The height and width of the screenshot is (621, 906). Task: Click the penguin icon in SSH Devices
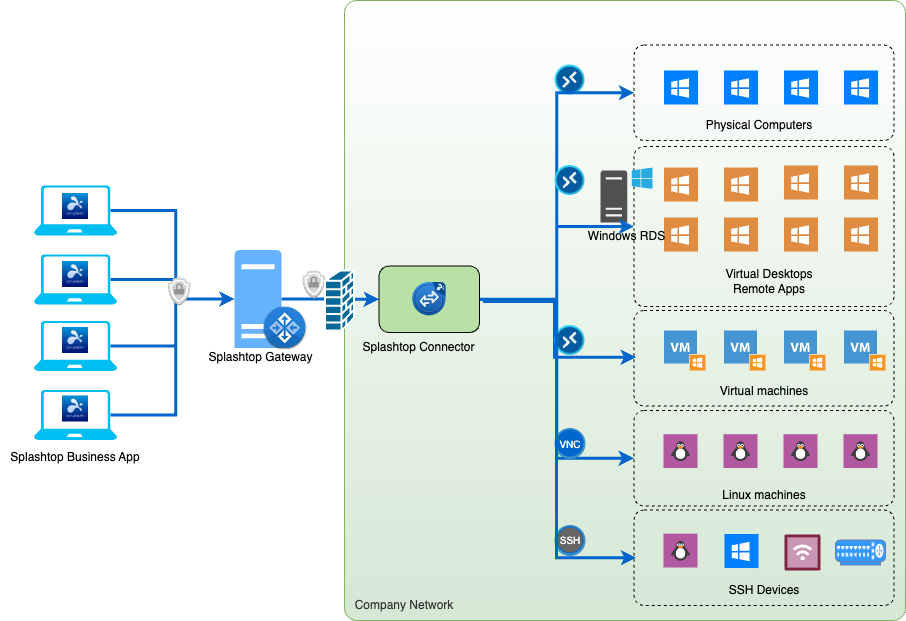pos(681,551)
